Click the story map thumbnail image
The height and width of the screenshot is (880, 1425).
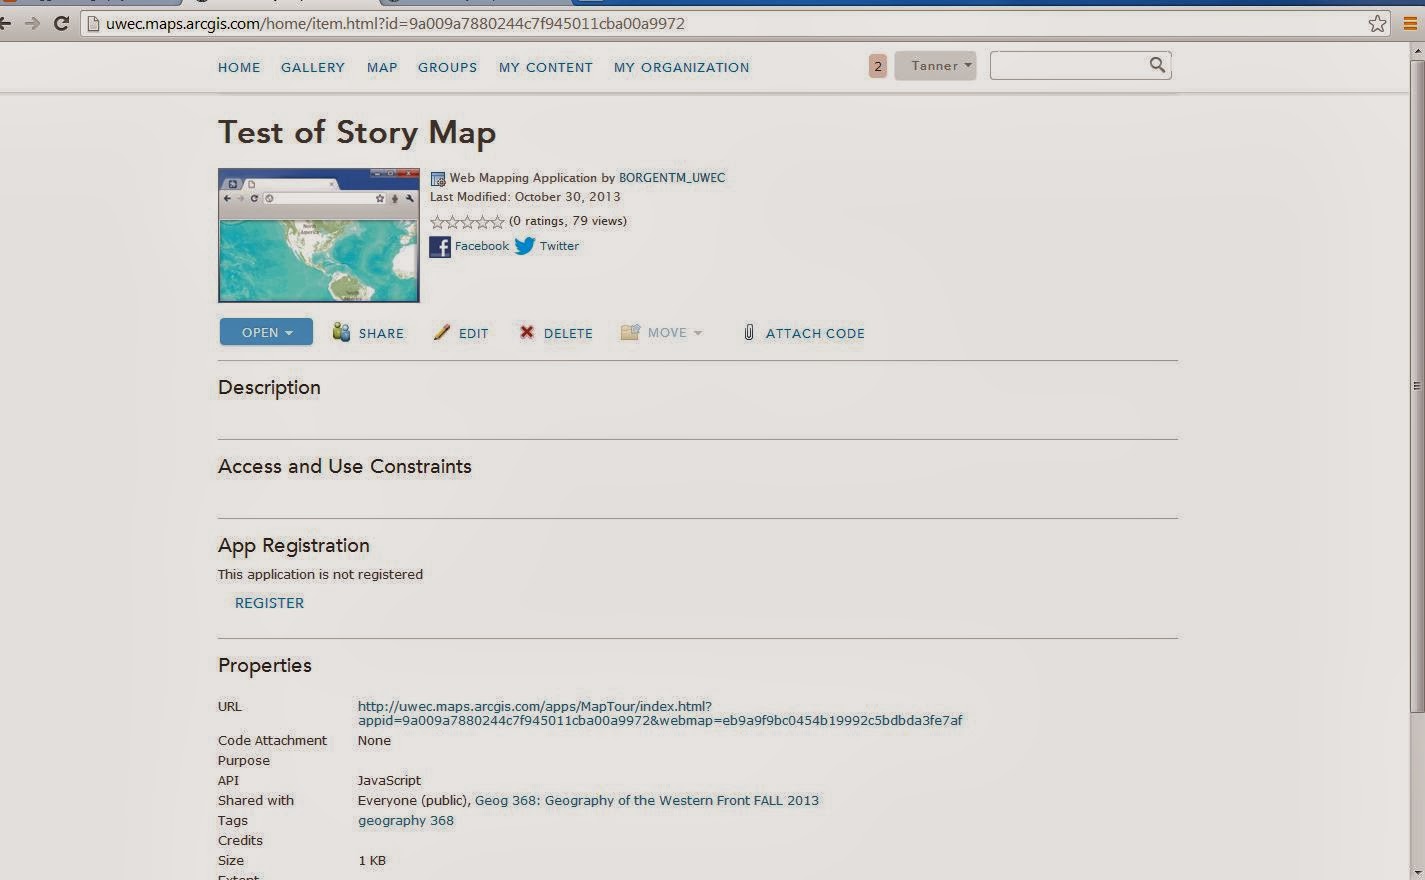pos(319,235)
